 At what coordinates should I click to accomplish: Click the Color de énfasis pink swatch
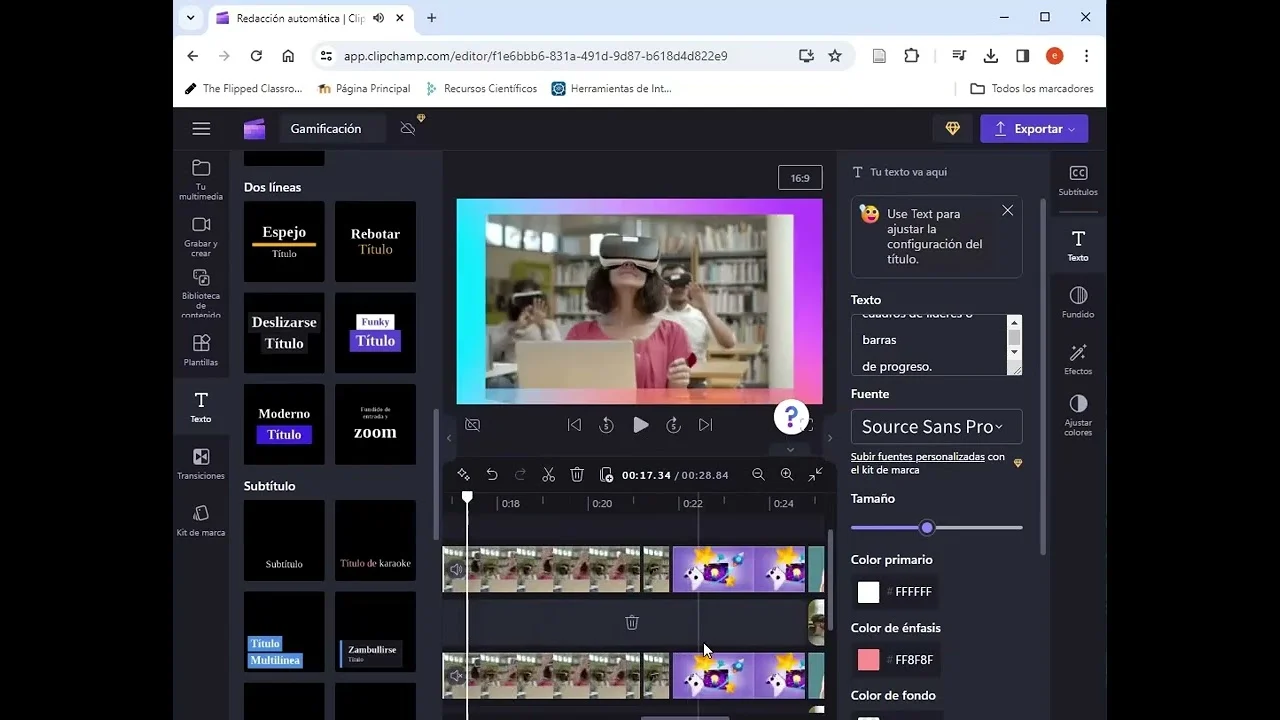(868, 660)
